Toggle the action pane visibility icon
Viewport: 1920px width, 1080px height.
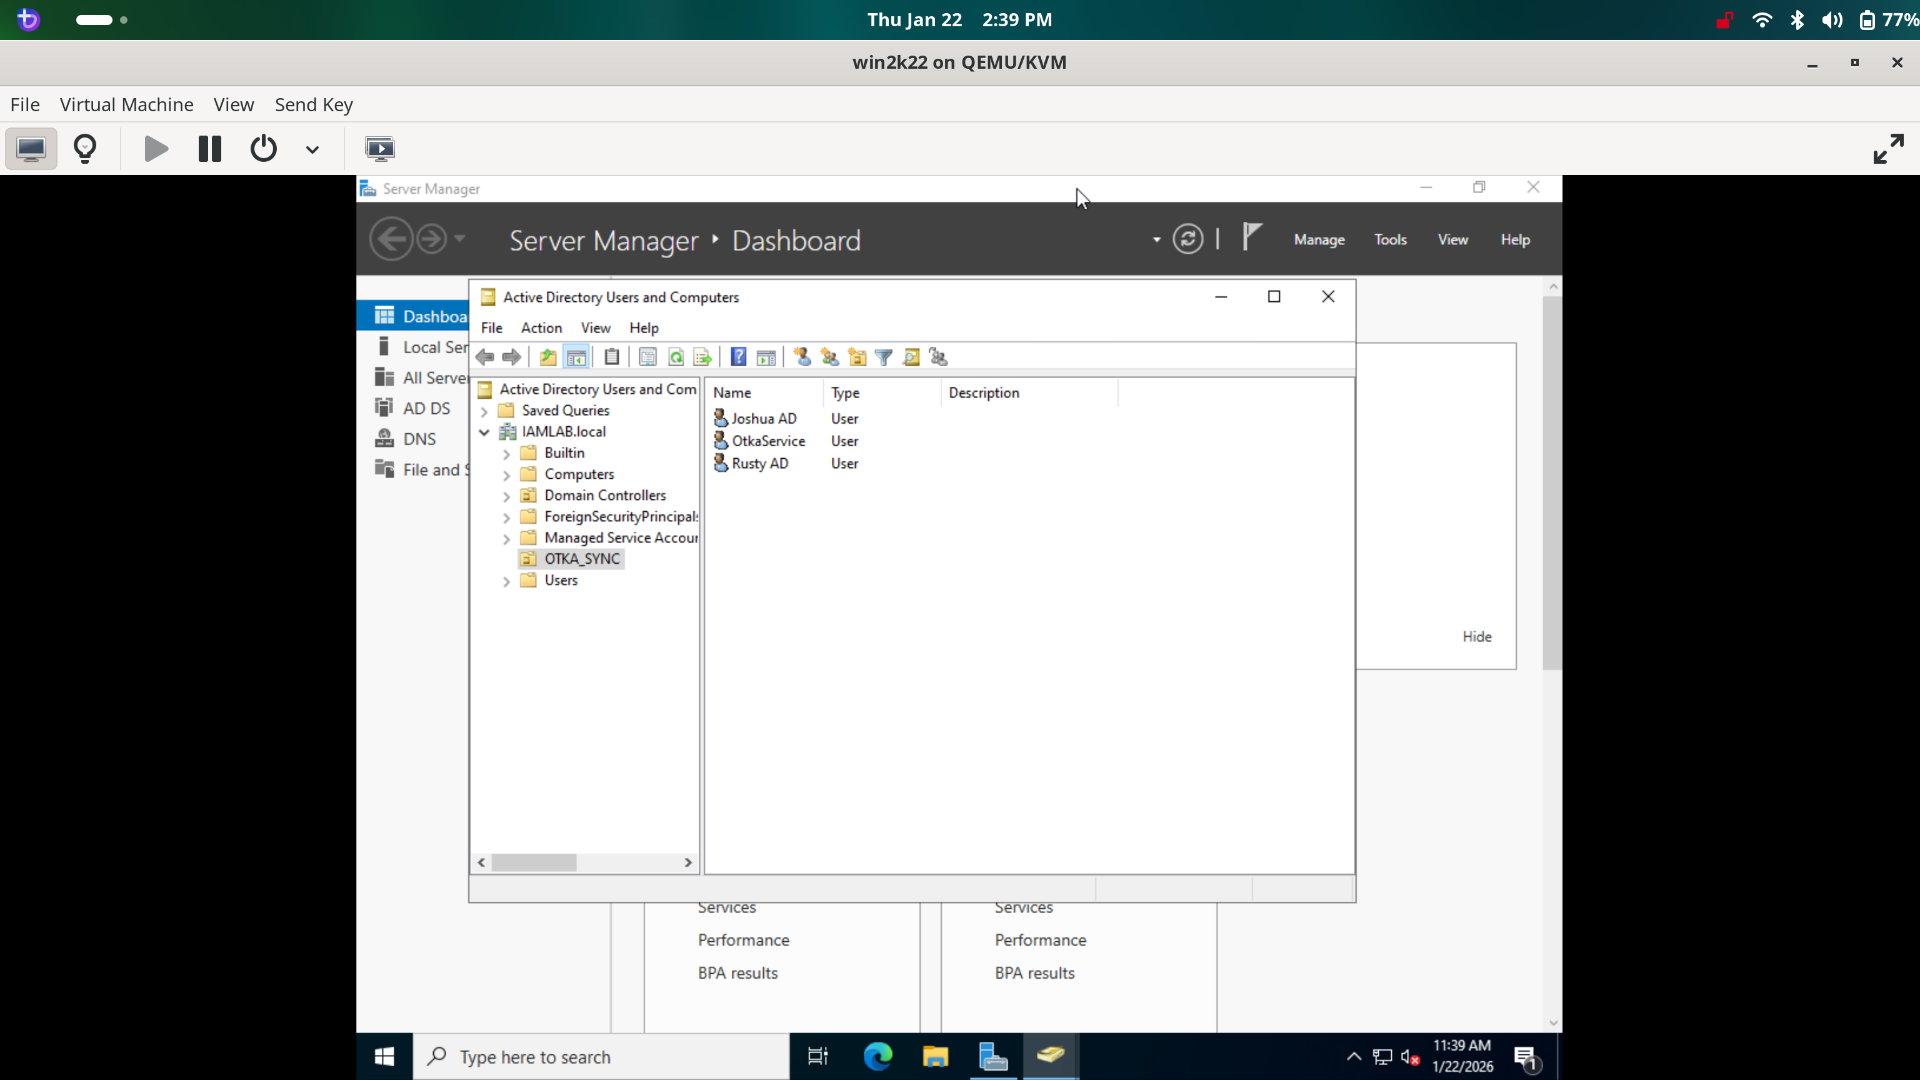point(766,357)
